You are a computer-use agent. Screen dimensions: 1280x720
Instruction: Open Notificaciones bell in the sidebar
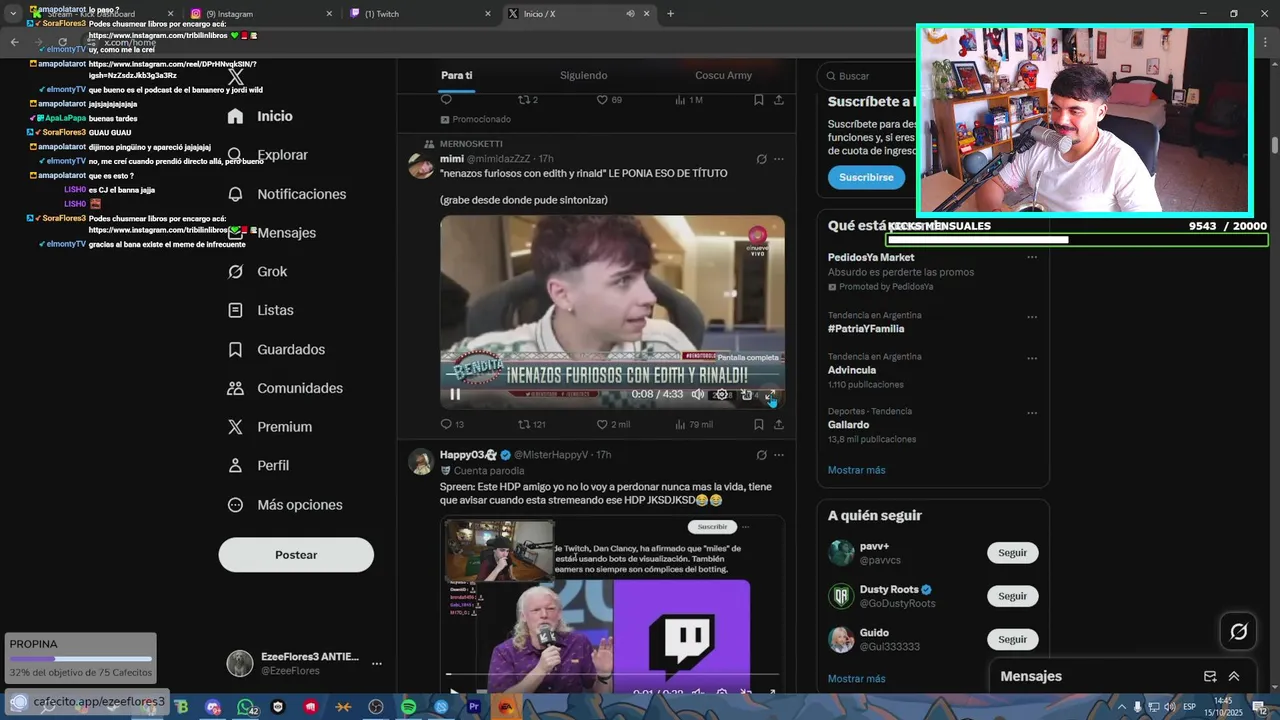[287, 194]
